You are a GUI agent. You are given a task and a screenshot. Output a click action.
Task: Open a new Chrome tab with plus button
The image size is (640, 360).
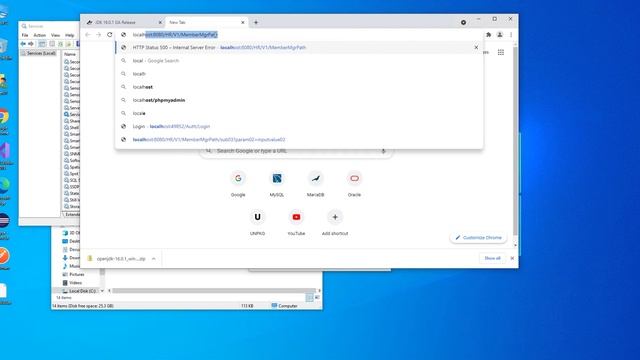(x=256, y=22)
